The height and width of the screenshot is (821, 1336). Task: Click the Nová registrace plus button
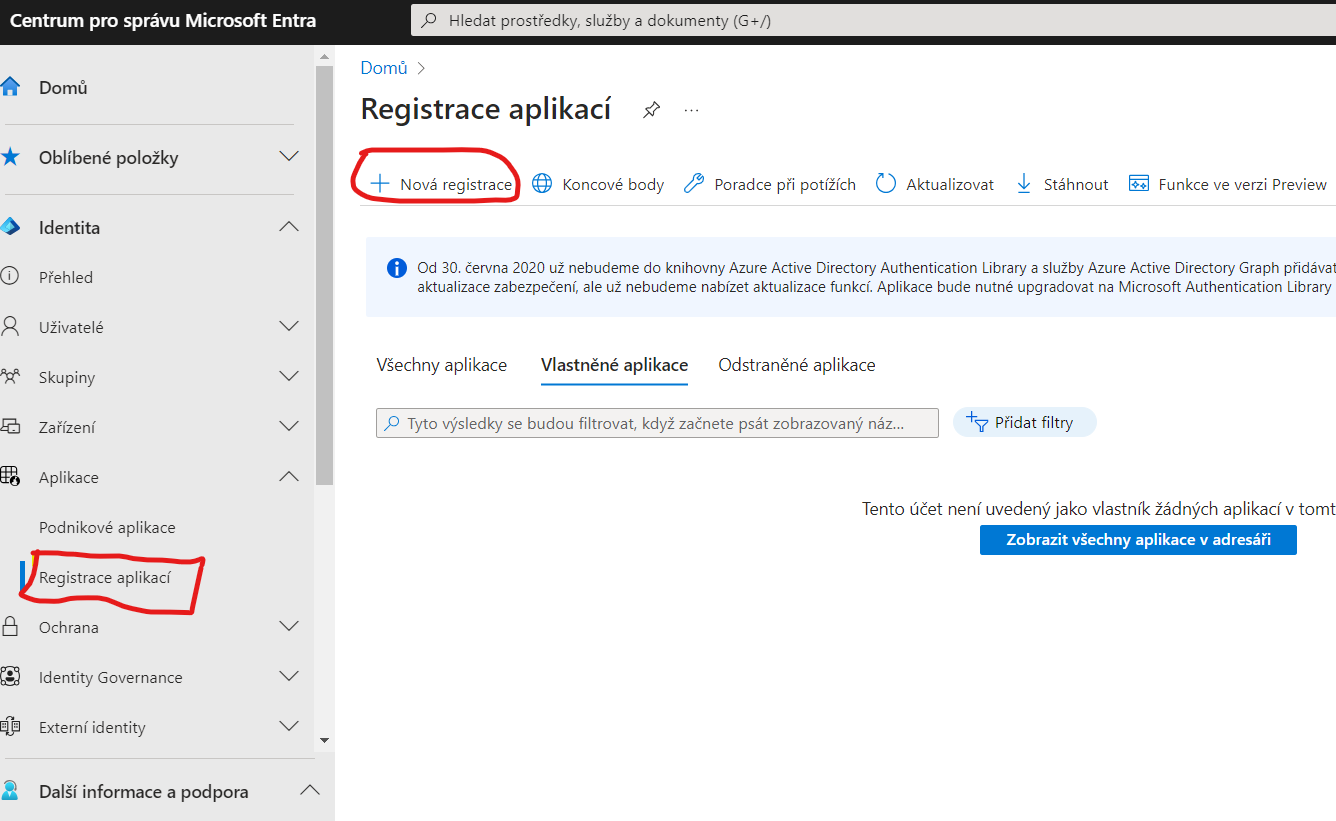(x=441, y=184)
